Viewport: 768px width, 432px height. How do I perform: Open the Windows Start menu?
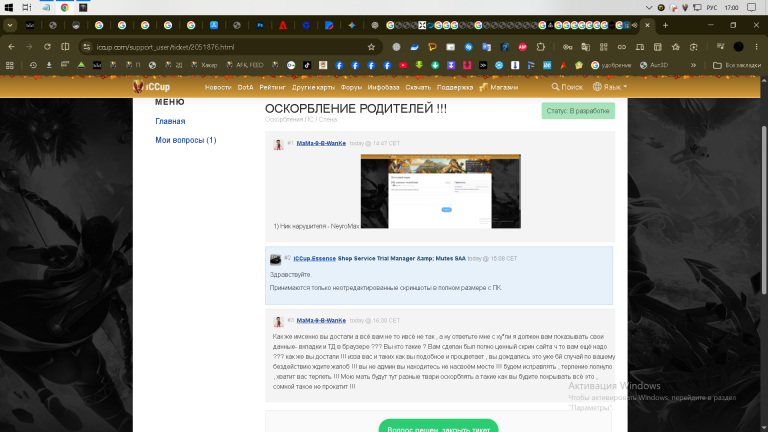8,7
